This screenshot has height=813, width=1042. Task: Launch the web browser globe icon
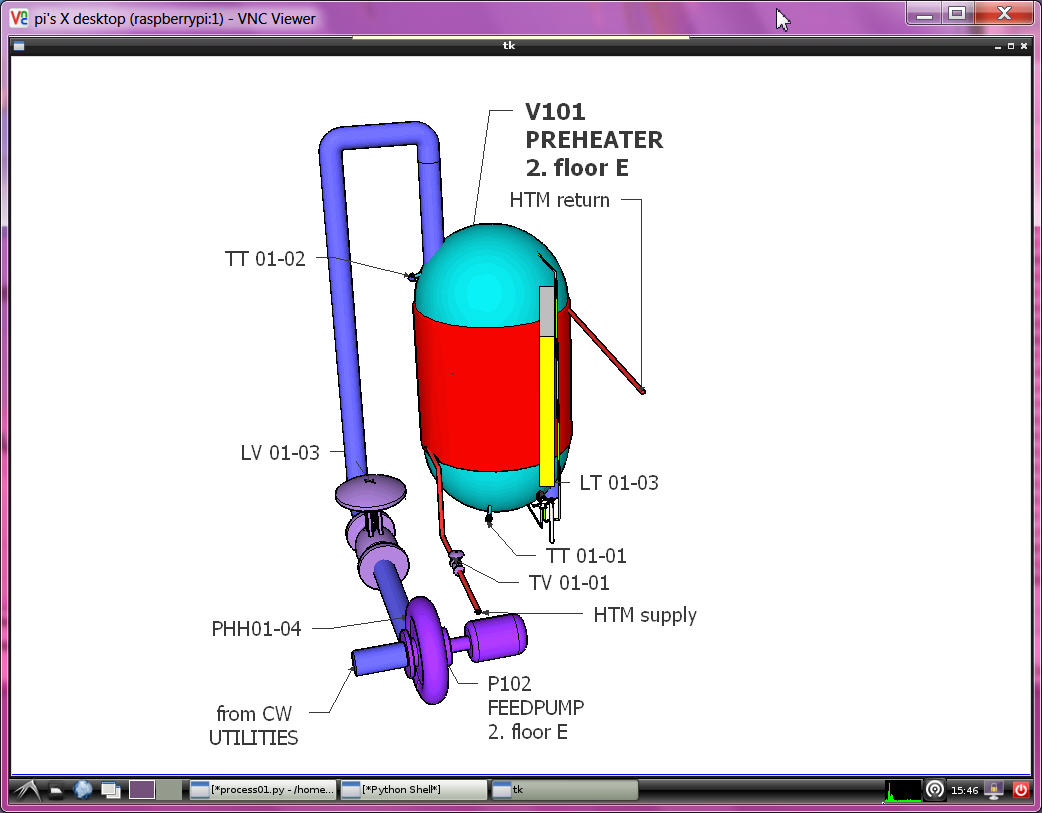click(x=83, y=790)
